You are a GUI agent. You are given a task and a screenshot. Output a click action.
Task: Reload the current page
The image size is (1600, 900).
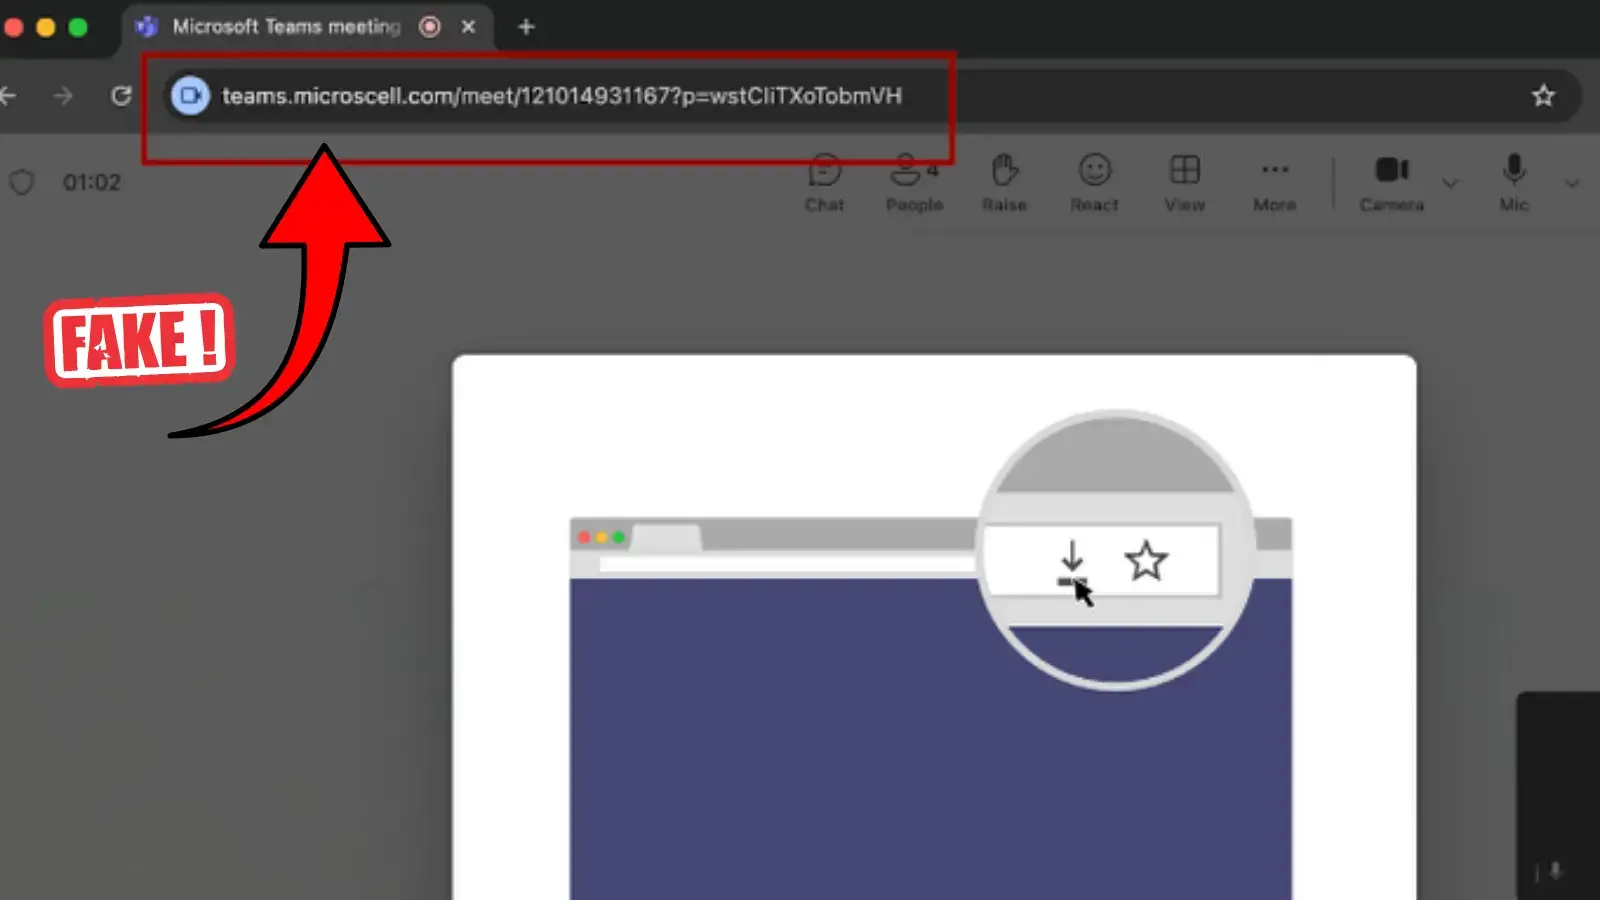pyautogui.click(x=122, y=96)
